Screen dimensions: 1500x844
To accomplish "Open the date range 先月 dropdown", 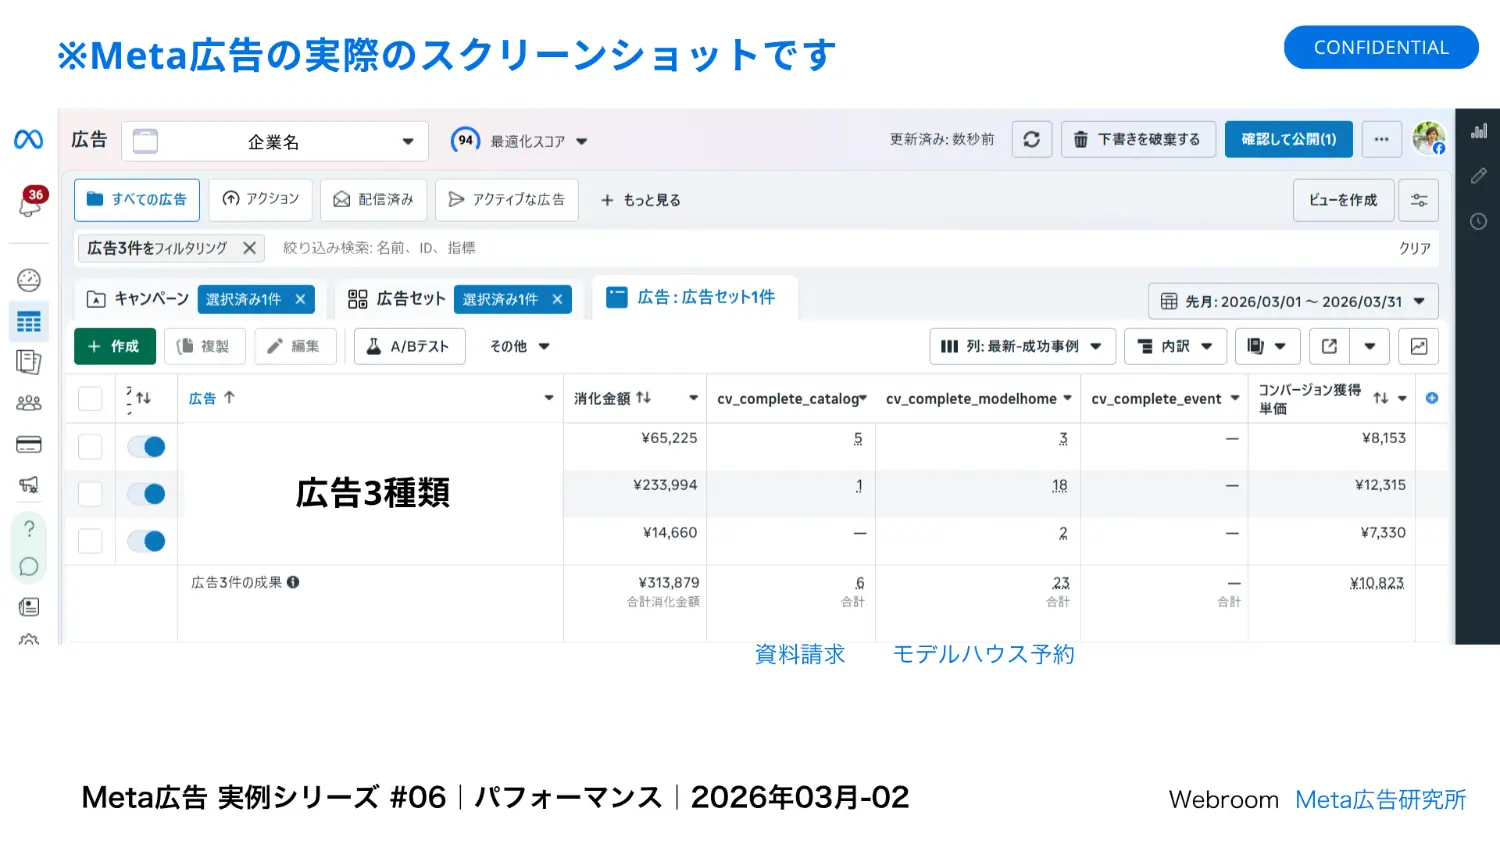I will click(1292, 301).
